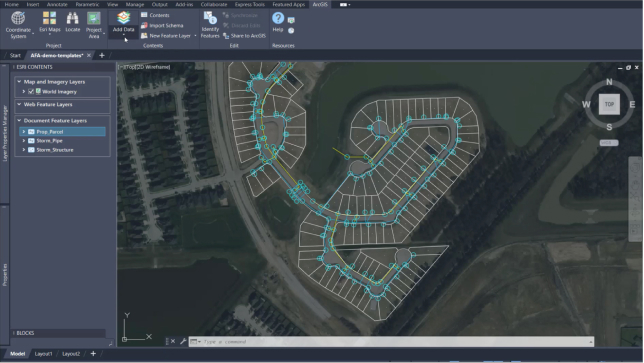Collapse Web Feature Layers group
Screen dimensions: 644x363
pyautogui.click(x=19, y=104)
